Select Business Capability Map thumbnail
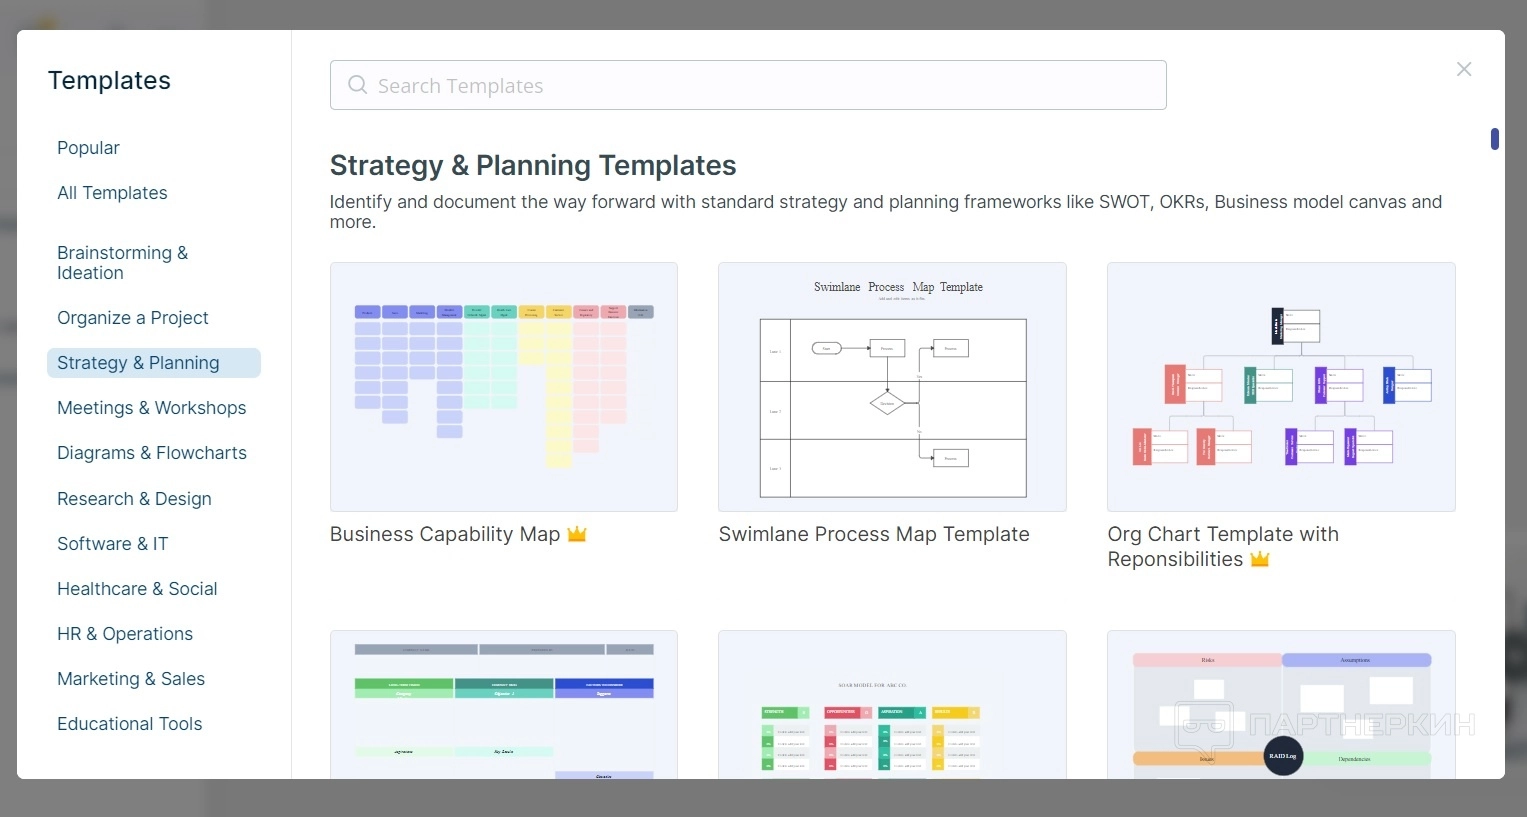The width and height of the screenshot is (1527, 817). tap(504, 387)
